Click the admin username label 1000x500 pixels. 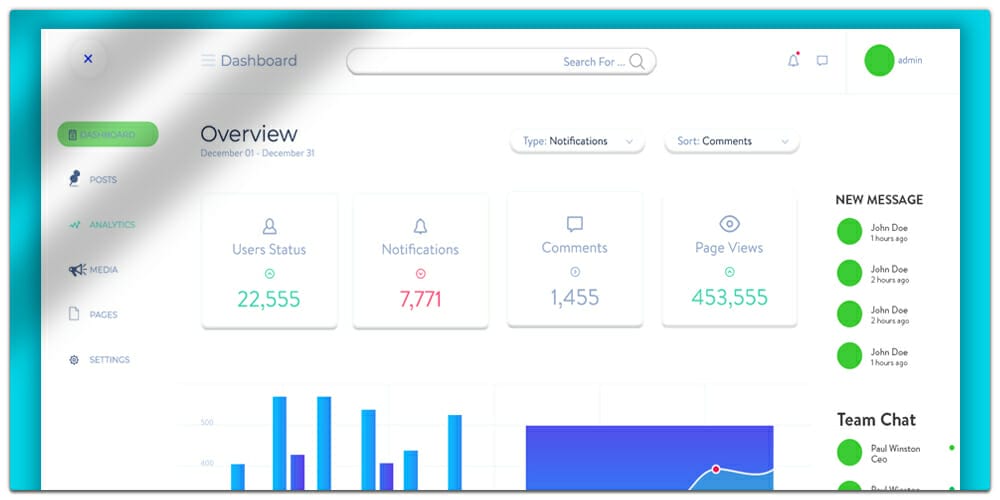pyautogui.click(x=910, y=60)
